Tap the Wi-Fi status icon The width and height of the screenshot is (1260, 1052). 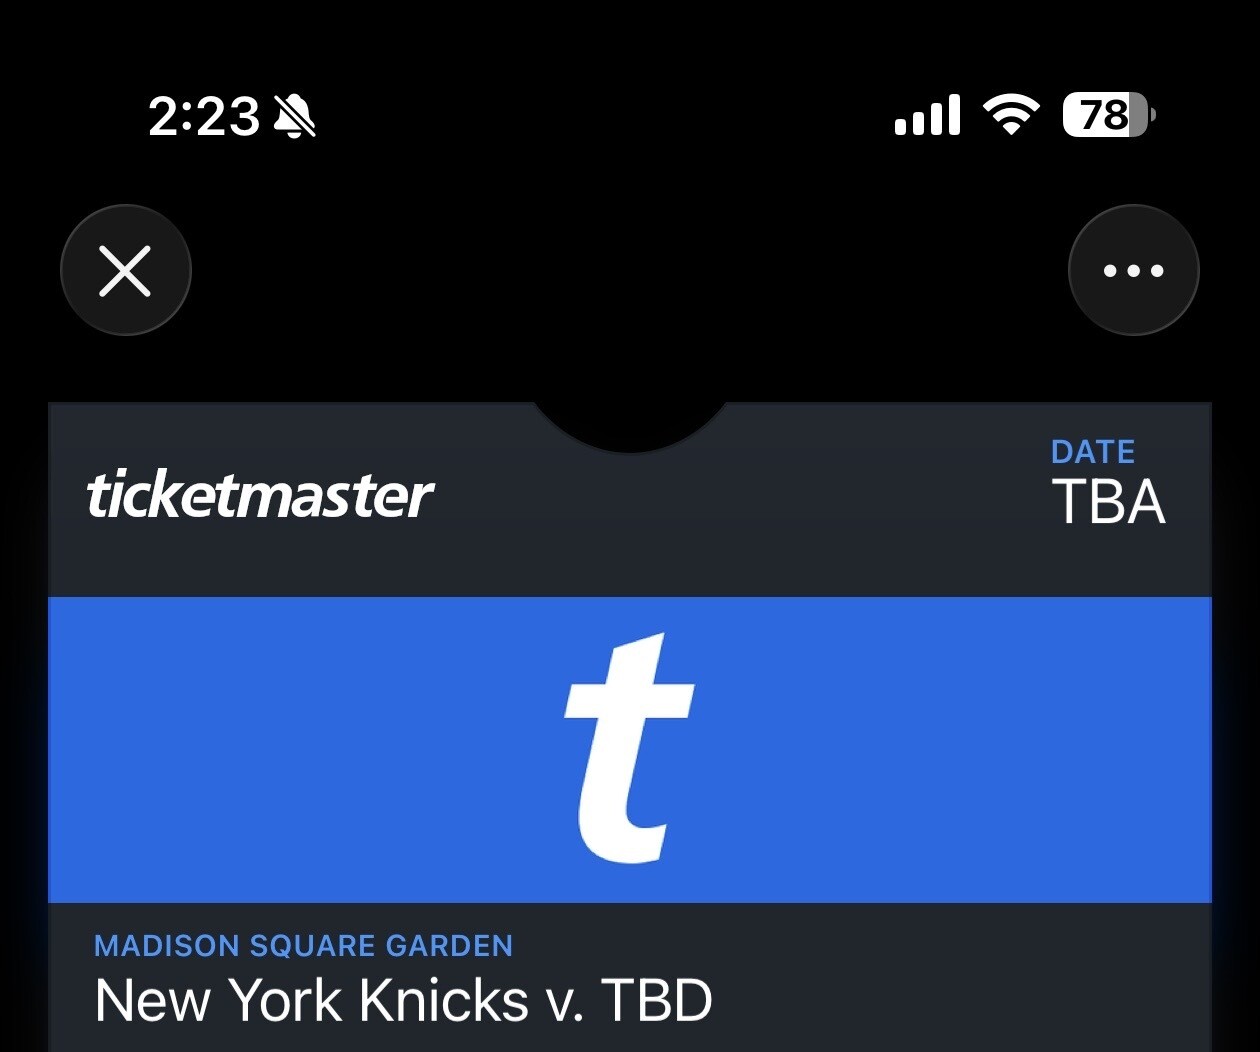[1011, 114]
